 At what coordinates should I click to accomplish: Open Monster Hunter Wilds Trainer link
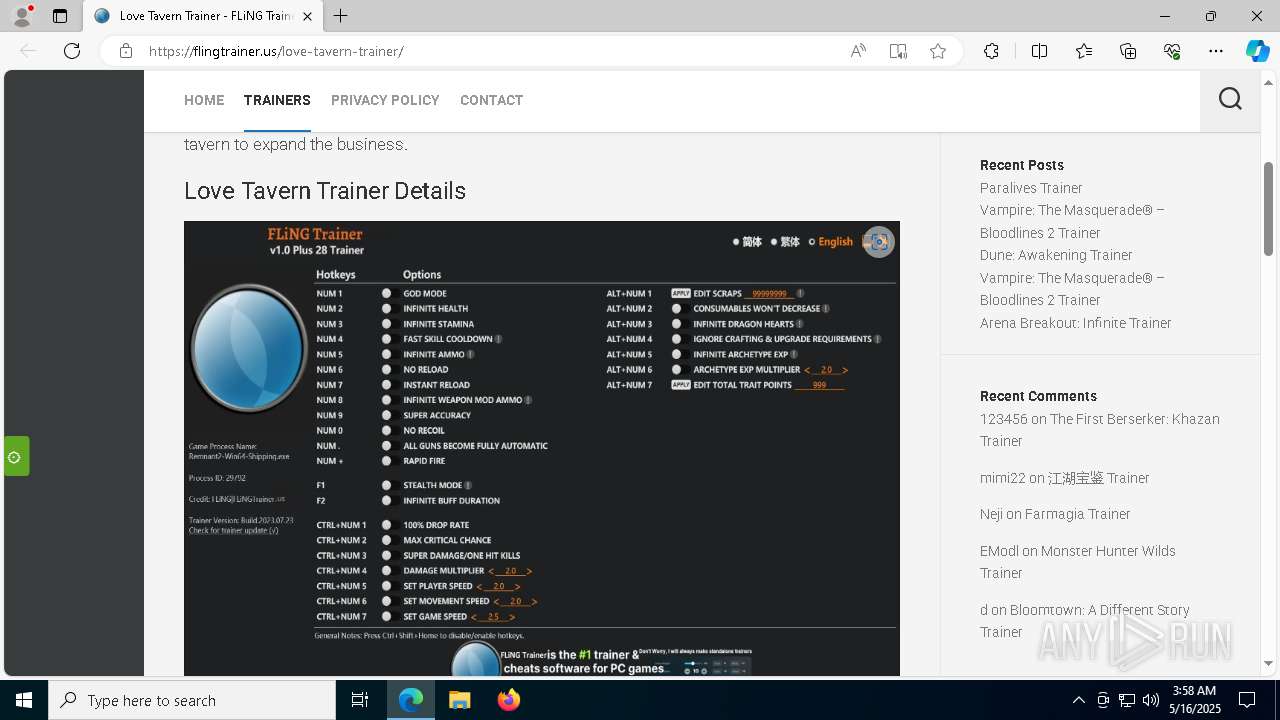click(x=1078, y=562)
